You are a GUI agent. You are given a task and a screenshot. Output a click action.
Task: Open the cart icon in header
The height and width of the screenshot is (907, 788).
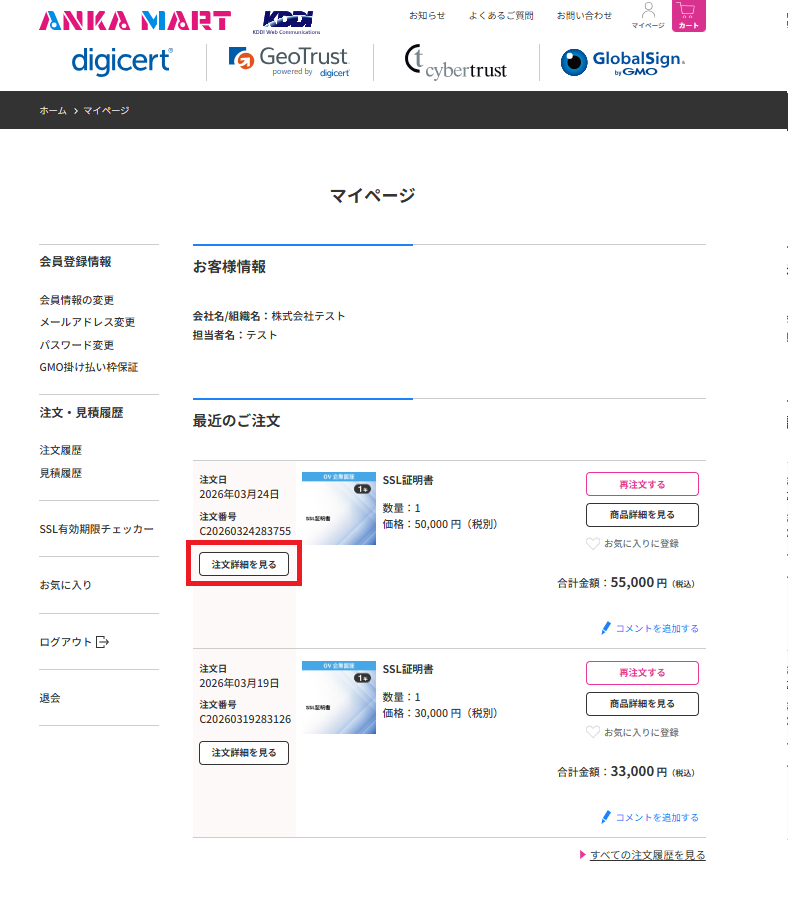tap(688, 16)
